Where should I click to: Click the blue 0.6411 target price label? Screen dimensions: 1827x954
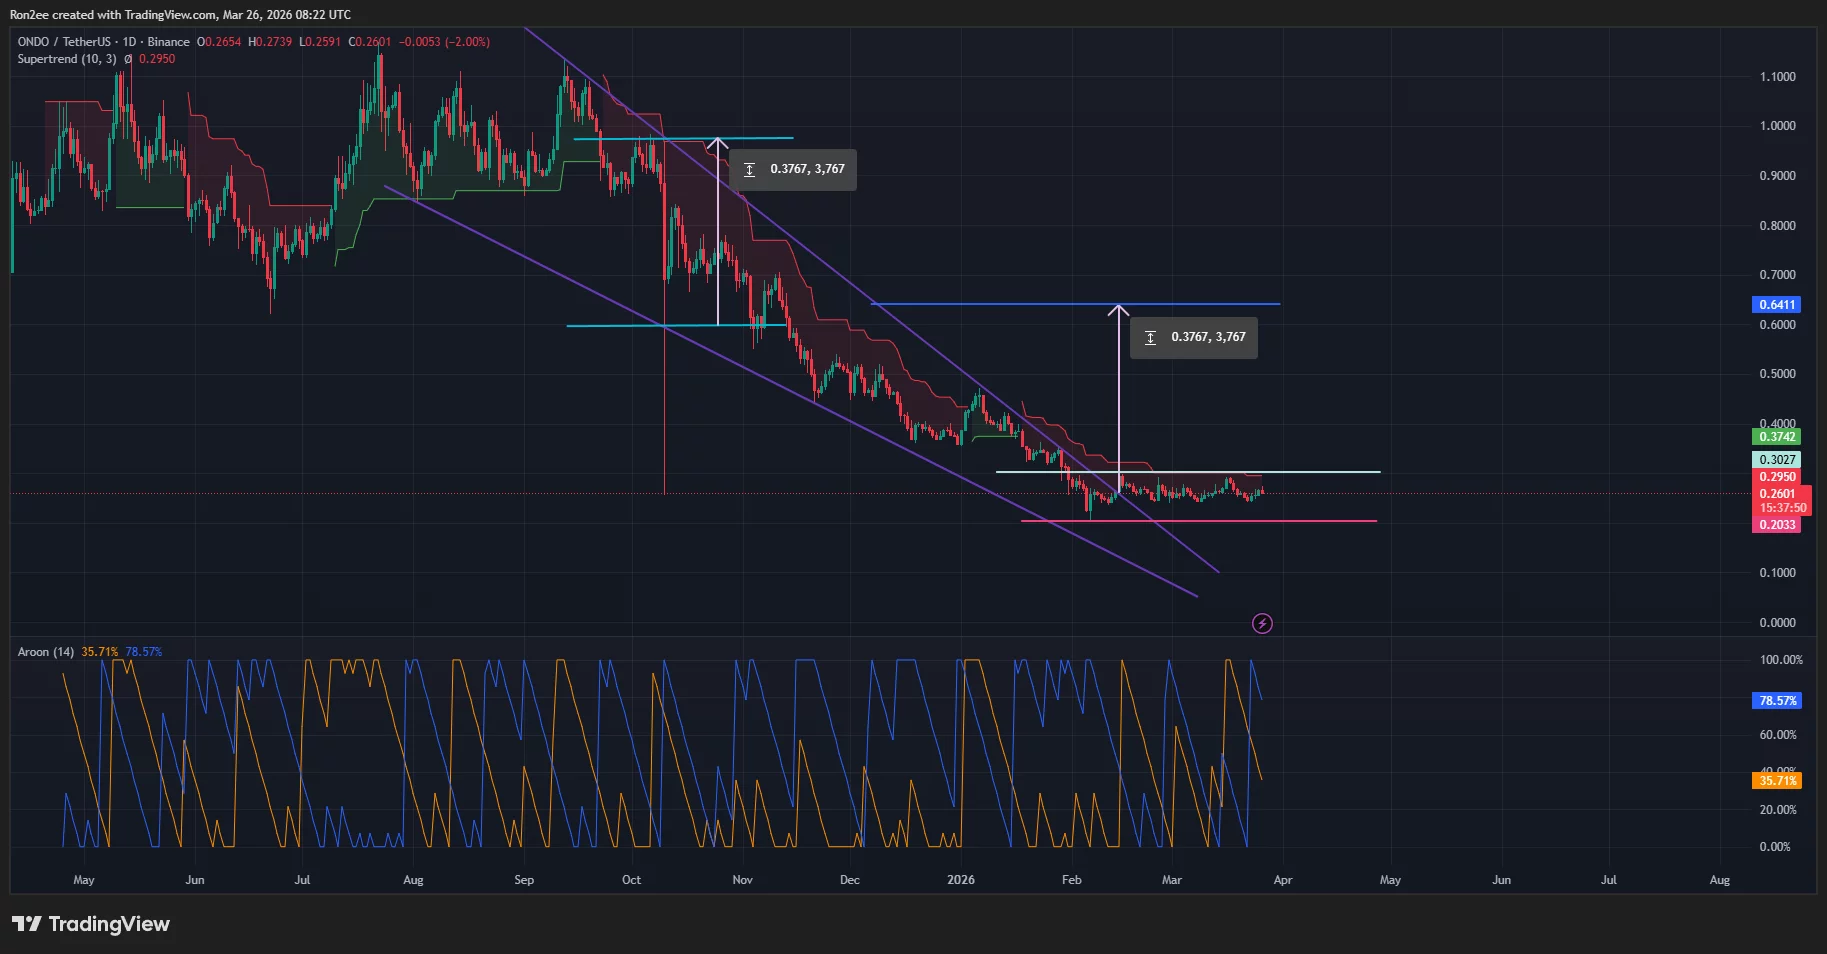click(x=1777, y=304)
